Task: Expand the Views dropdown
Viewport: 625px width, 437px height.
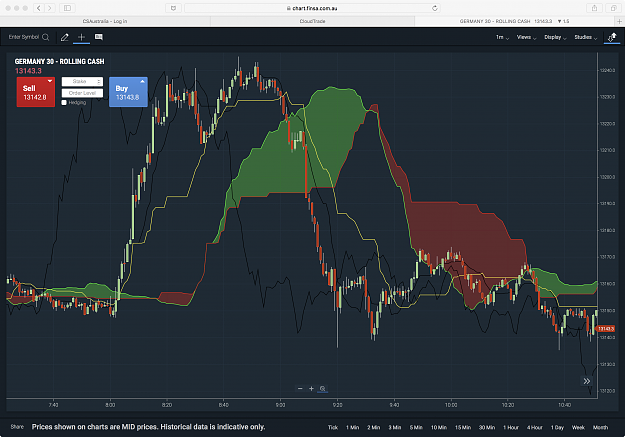Action: click(527, 37)
